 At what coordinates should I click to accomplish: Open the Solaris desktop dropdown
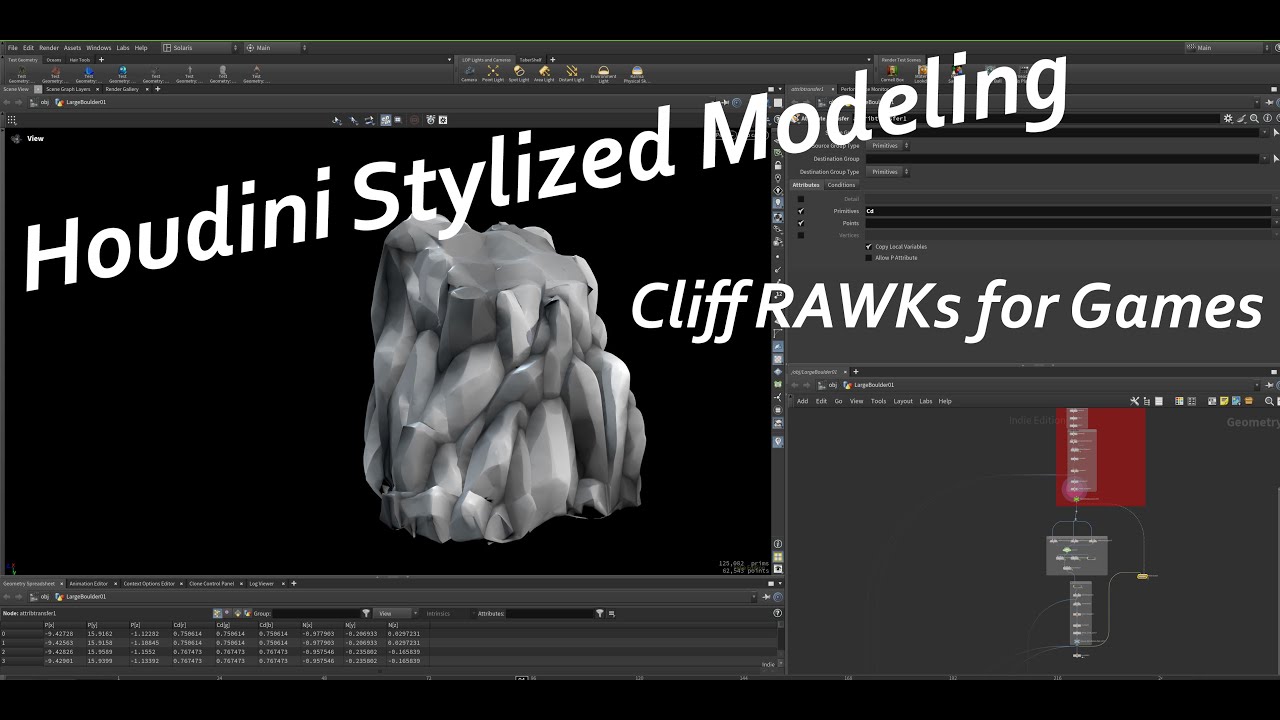tap(200, 48)
